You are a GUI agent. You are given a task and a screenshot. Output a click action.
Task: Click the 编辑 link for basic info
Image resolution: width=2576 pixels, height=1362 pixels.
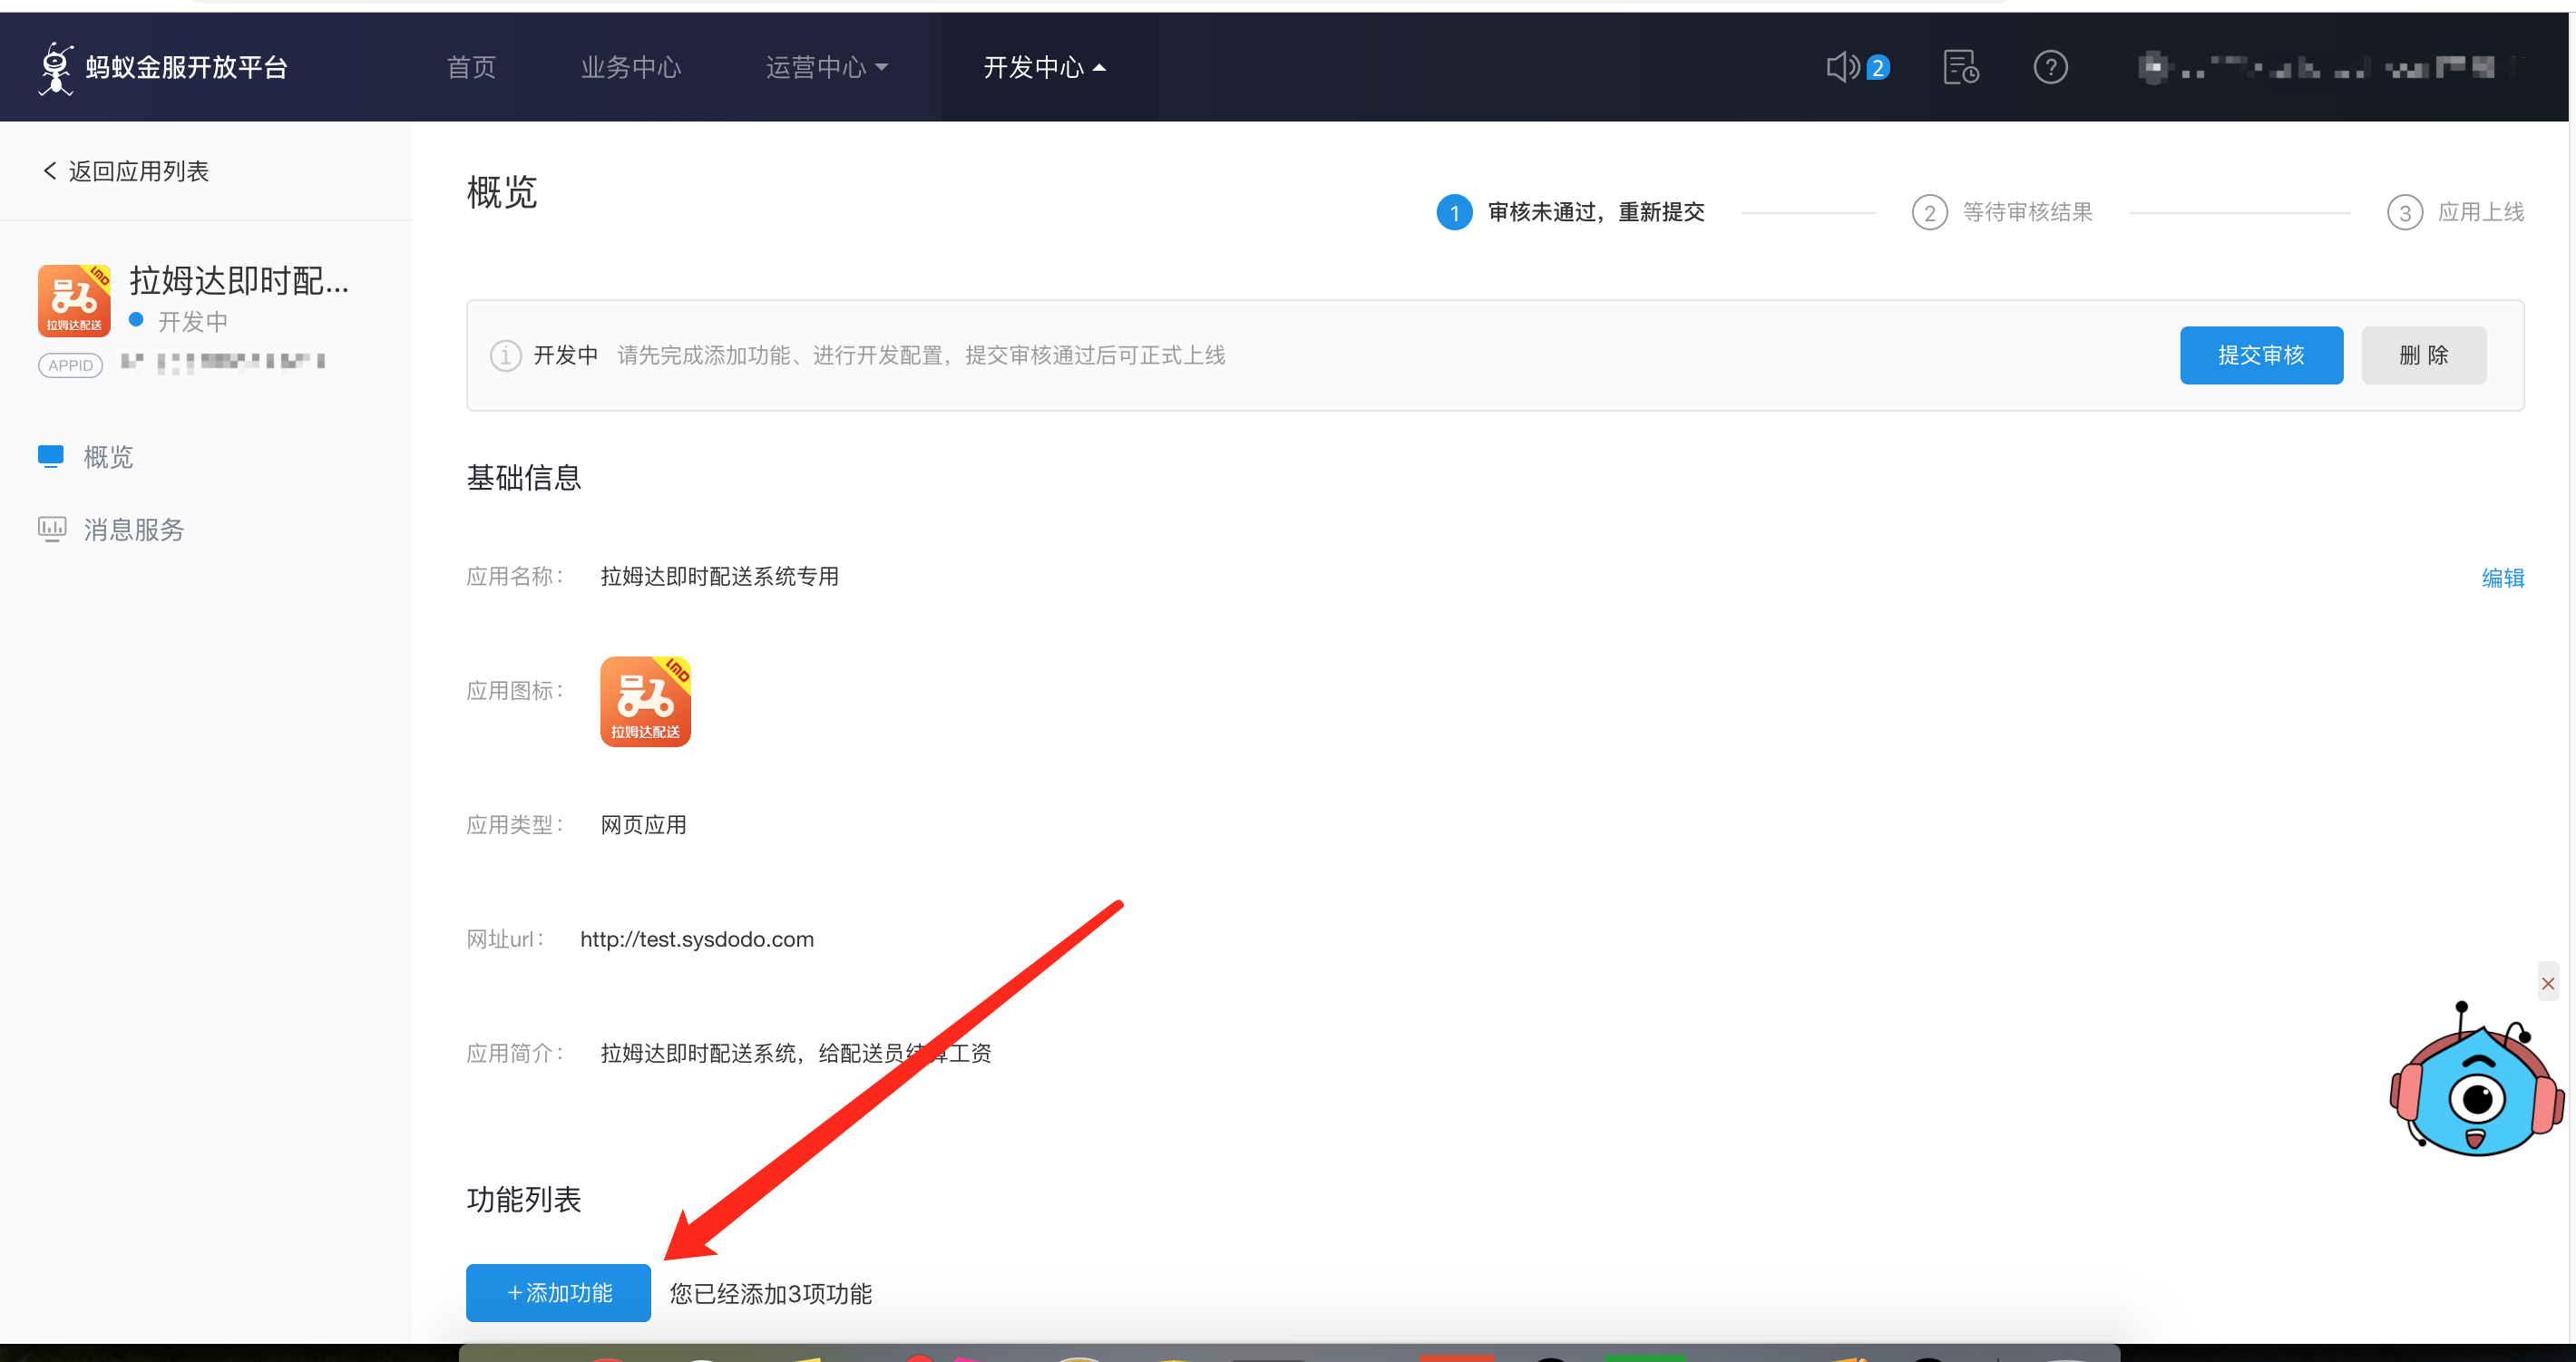coord(2502,578)
